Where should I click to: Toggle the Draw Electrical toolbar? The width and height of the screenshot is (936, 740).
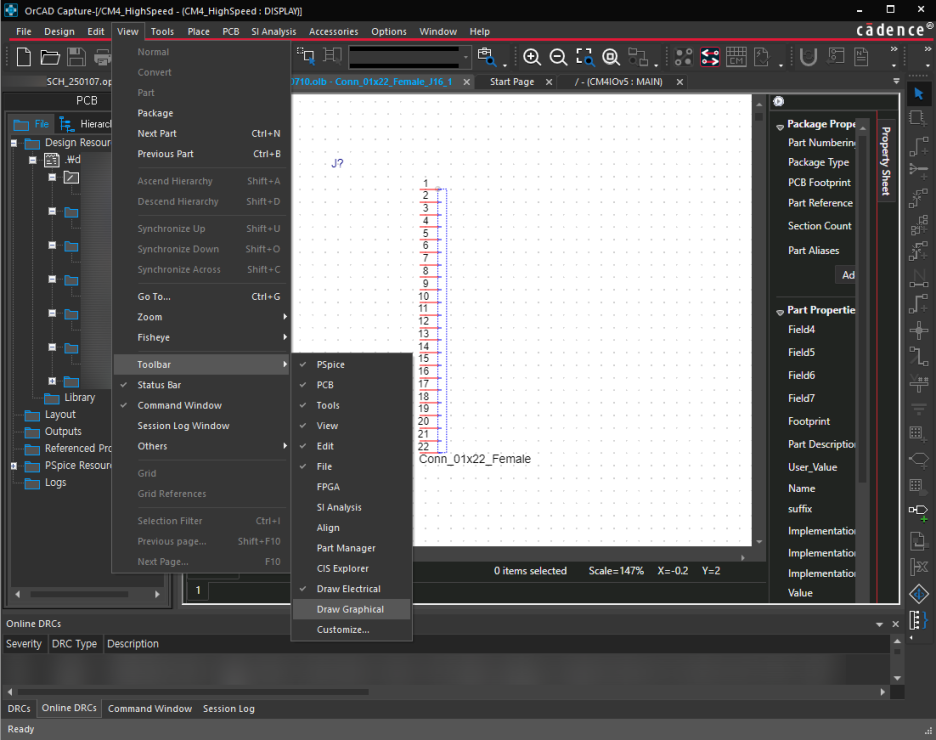tap(351, 589)
